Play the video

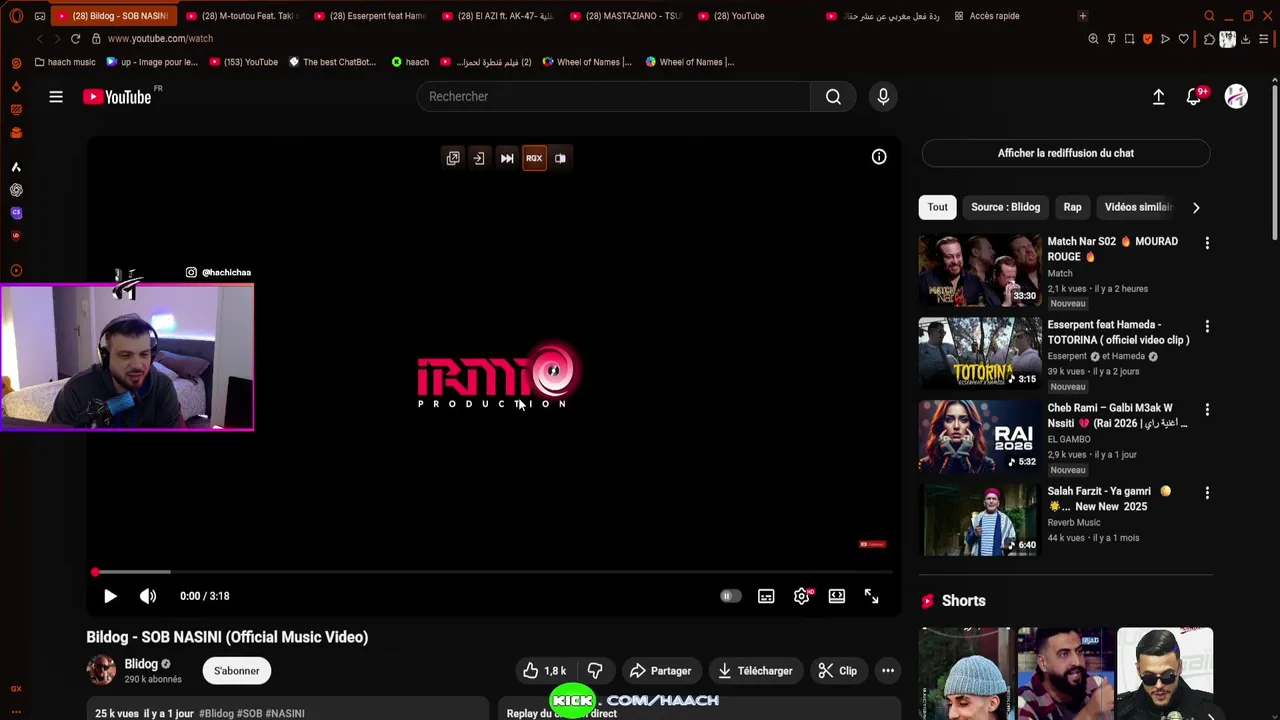point(110,596)
